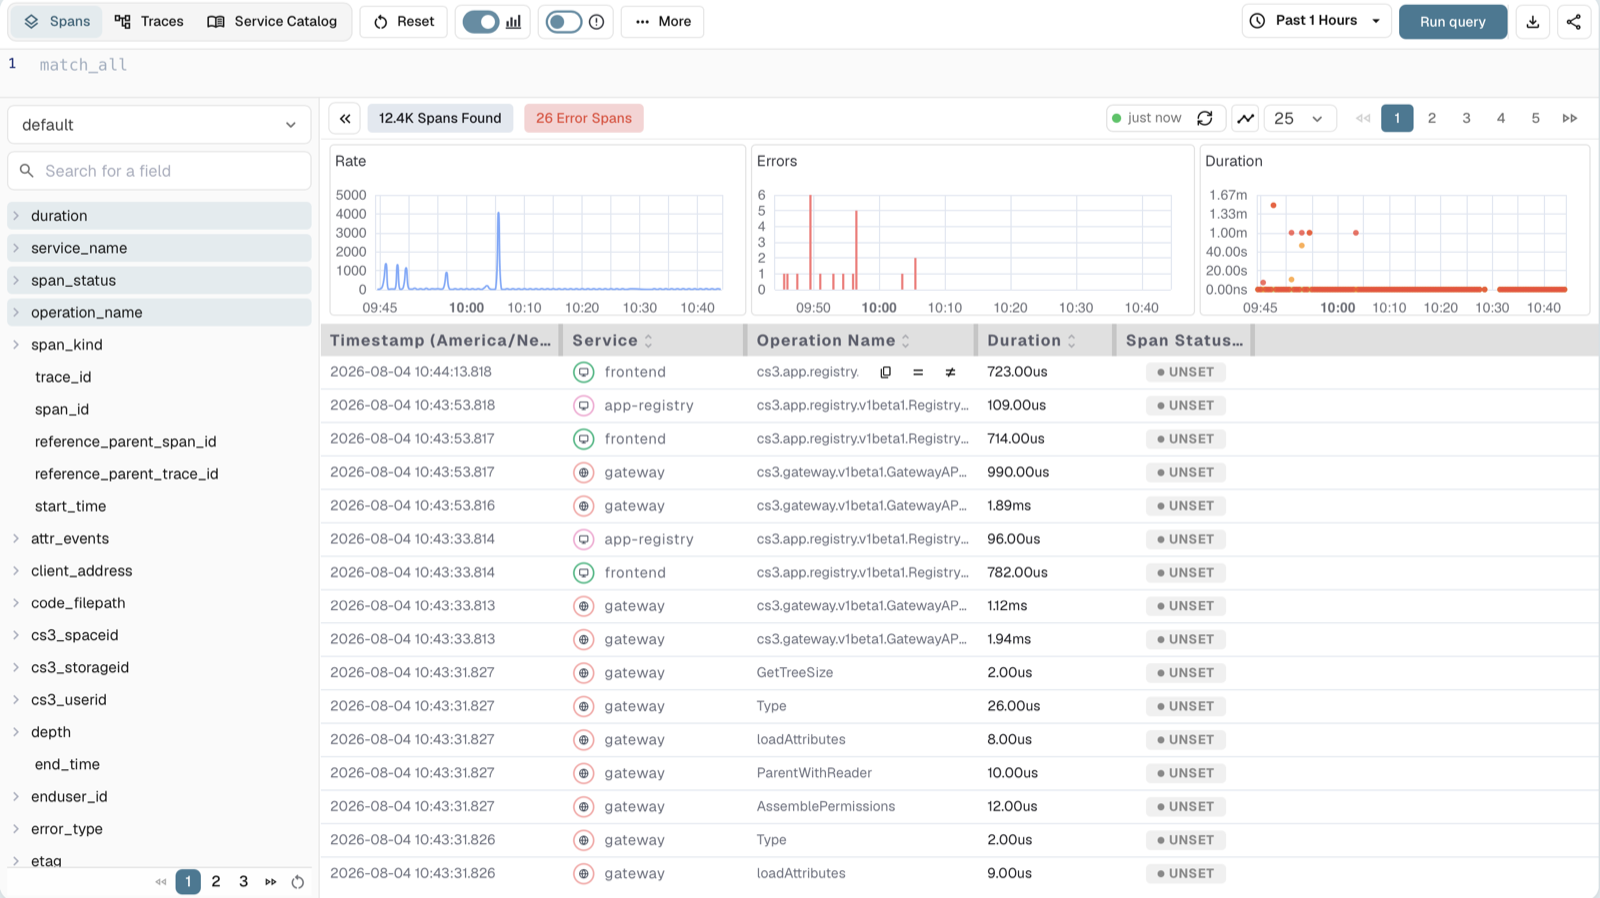The image size is (1600, 898).
Task: Reset field list pagination
Action: point(297,882)
